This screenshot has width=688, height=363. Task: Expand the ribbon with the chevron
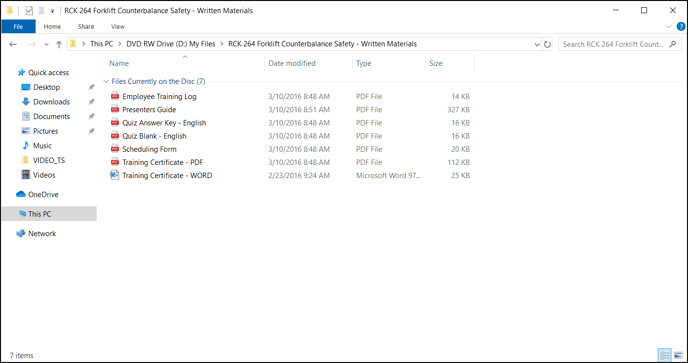click(668, 27)
